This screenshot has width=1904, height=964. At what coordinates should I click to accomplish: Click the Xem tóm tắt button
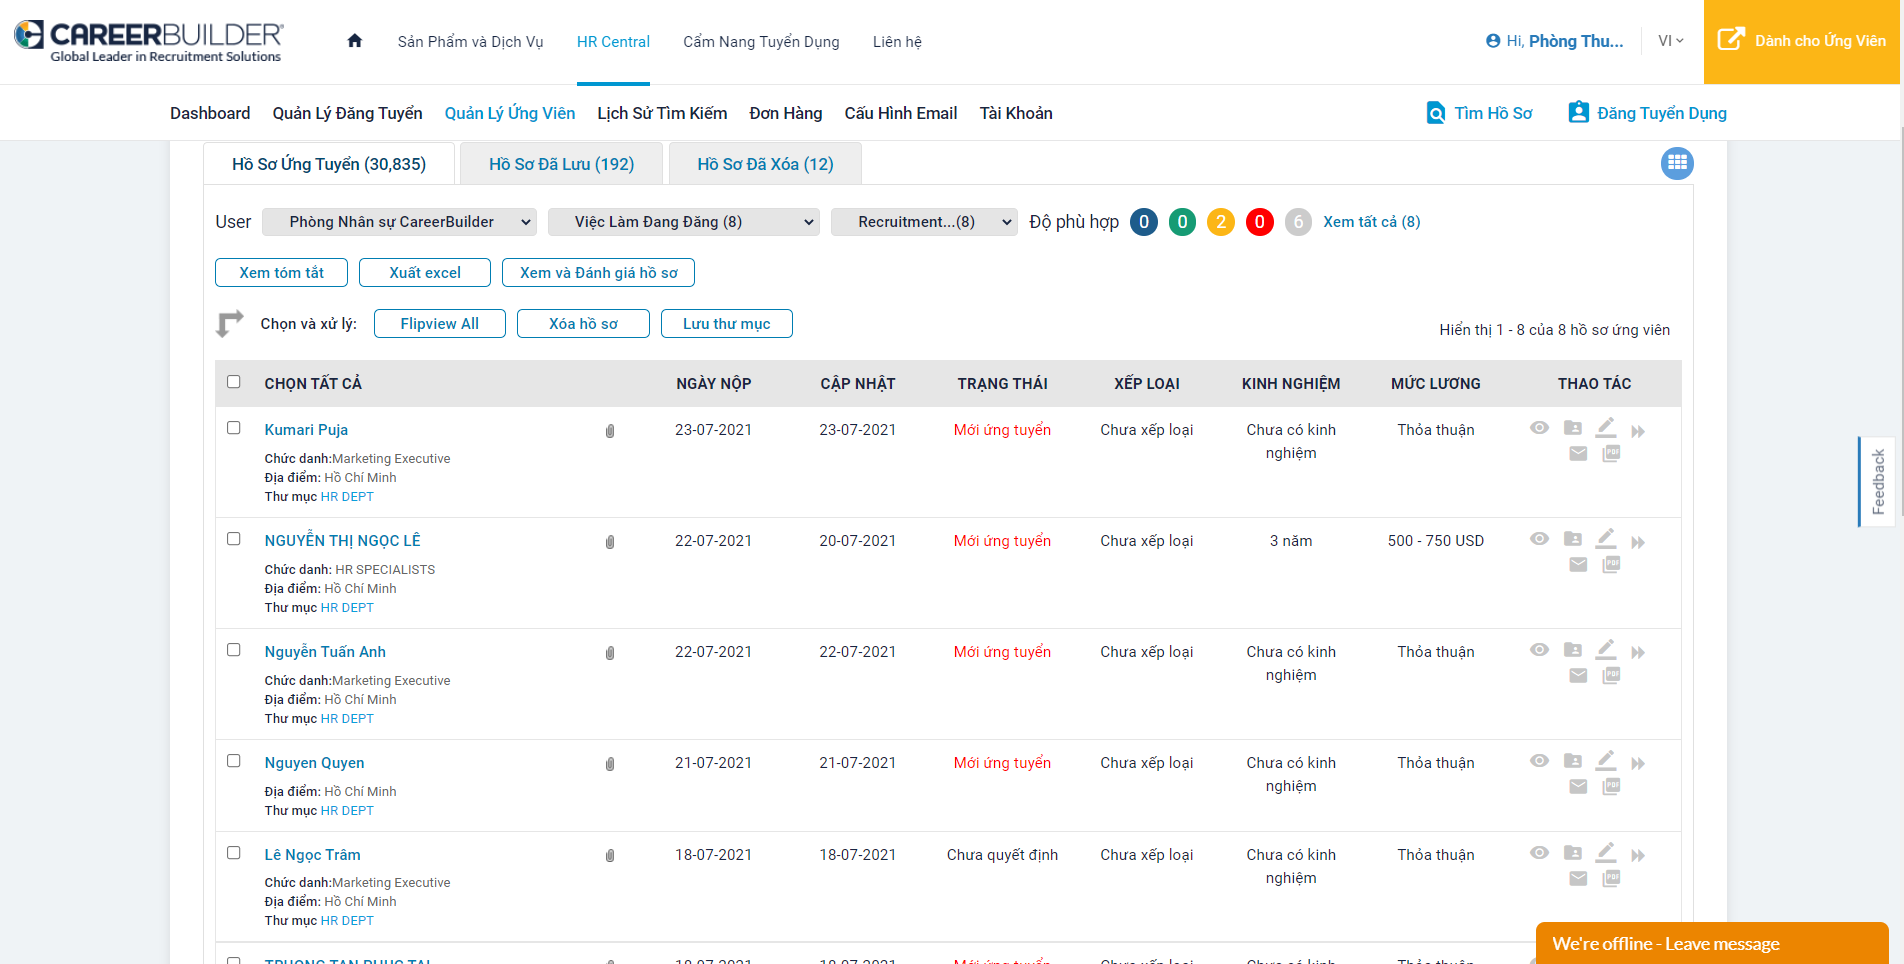coord(282,273)
